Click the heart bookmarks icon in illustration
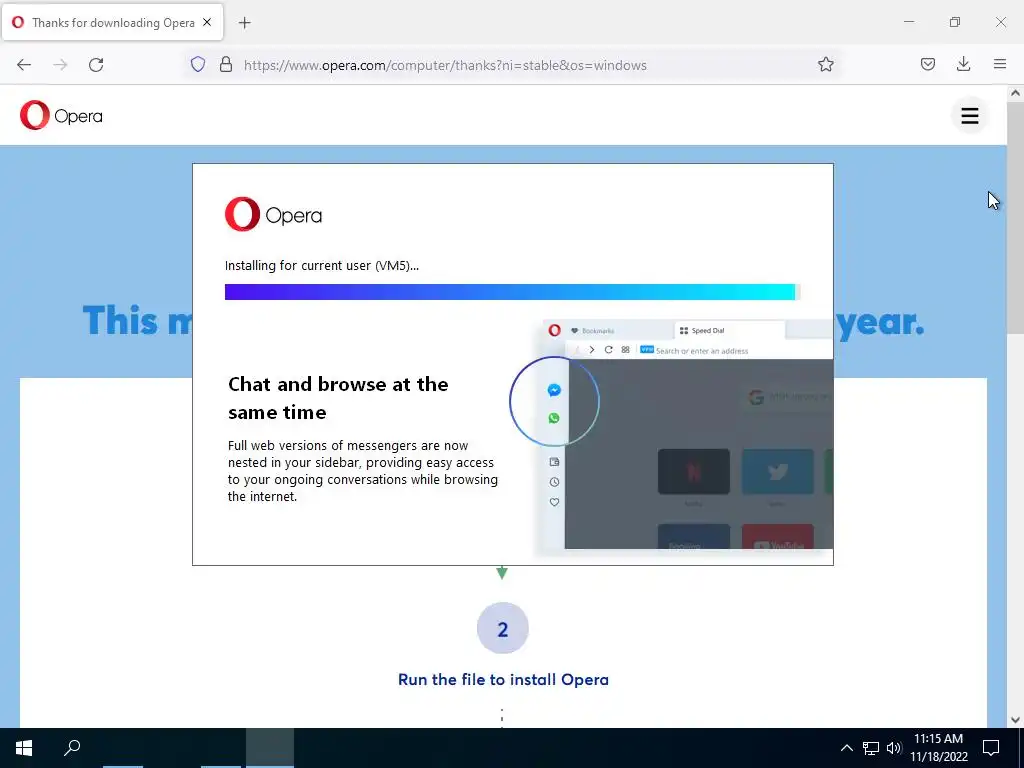Image resolution: width=1024 pixels, height=768 pixels. 554,502
